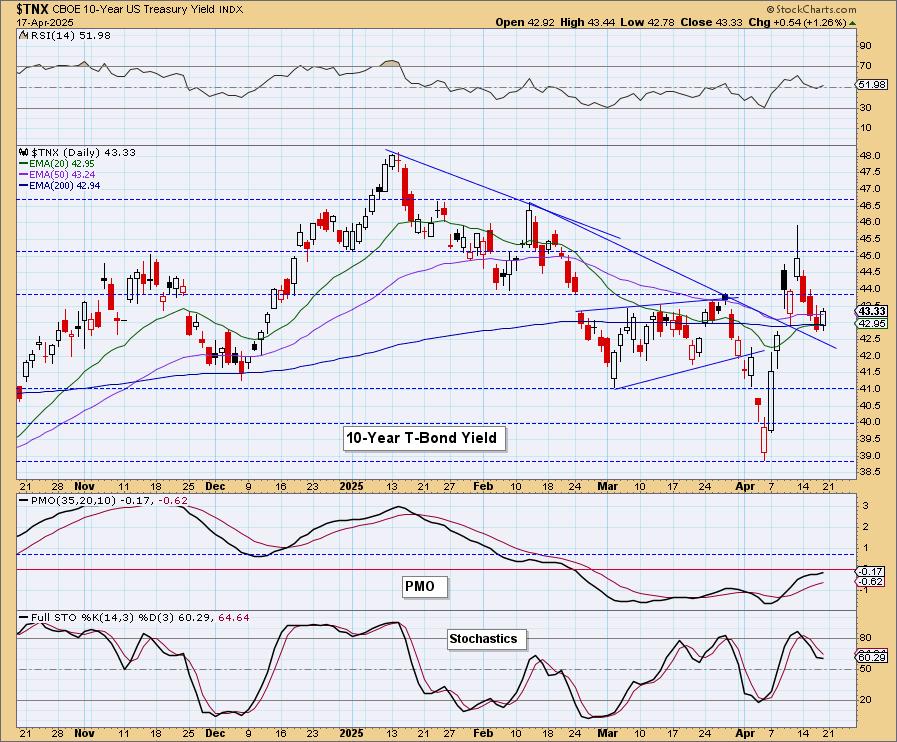Click the 10-Year T-Bond Yield annotation box

click(x=424, y=438)
